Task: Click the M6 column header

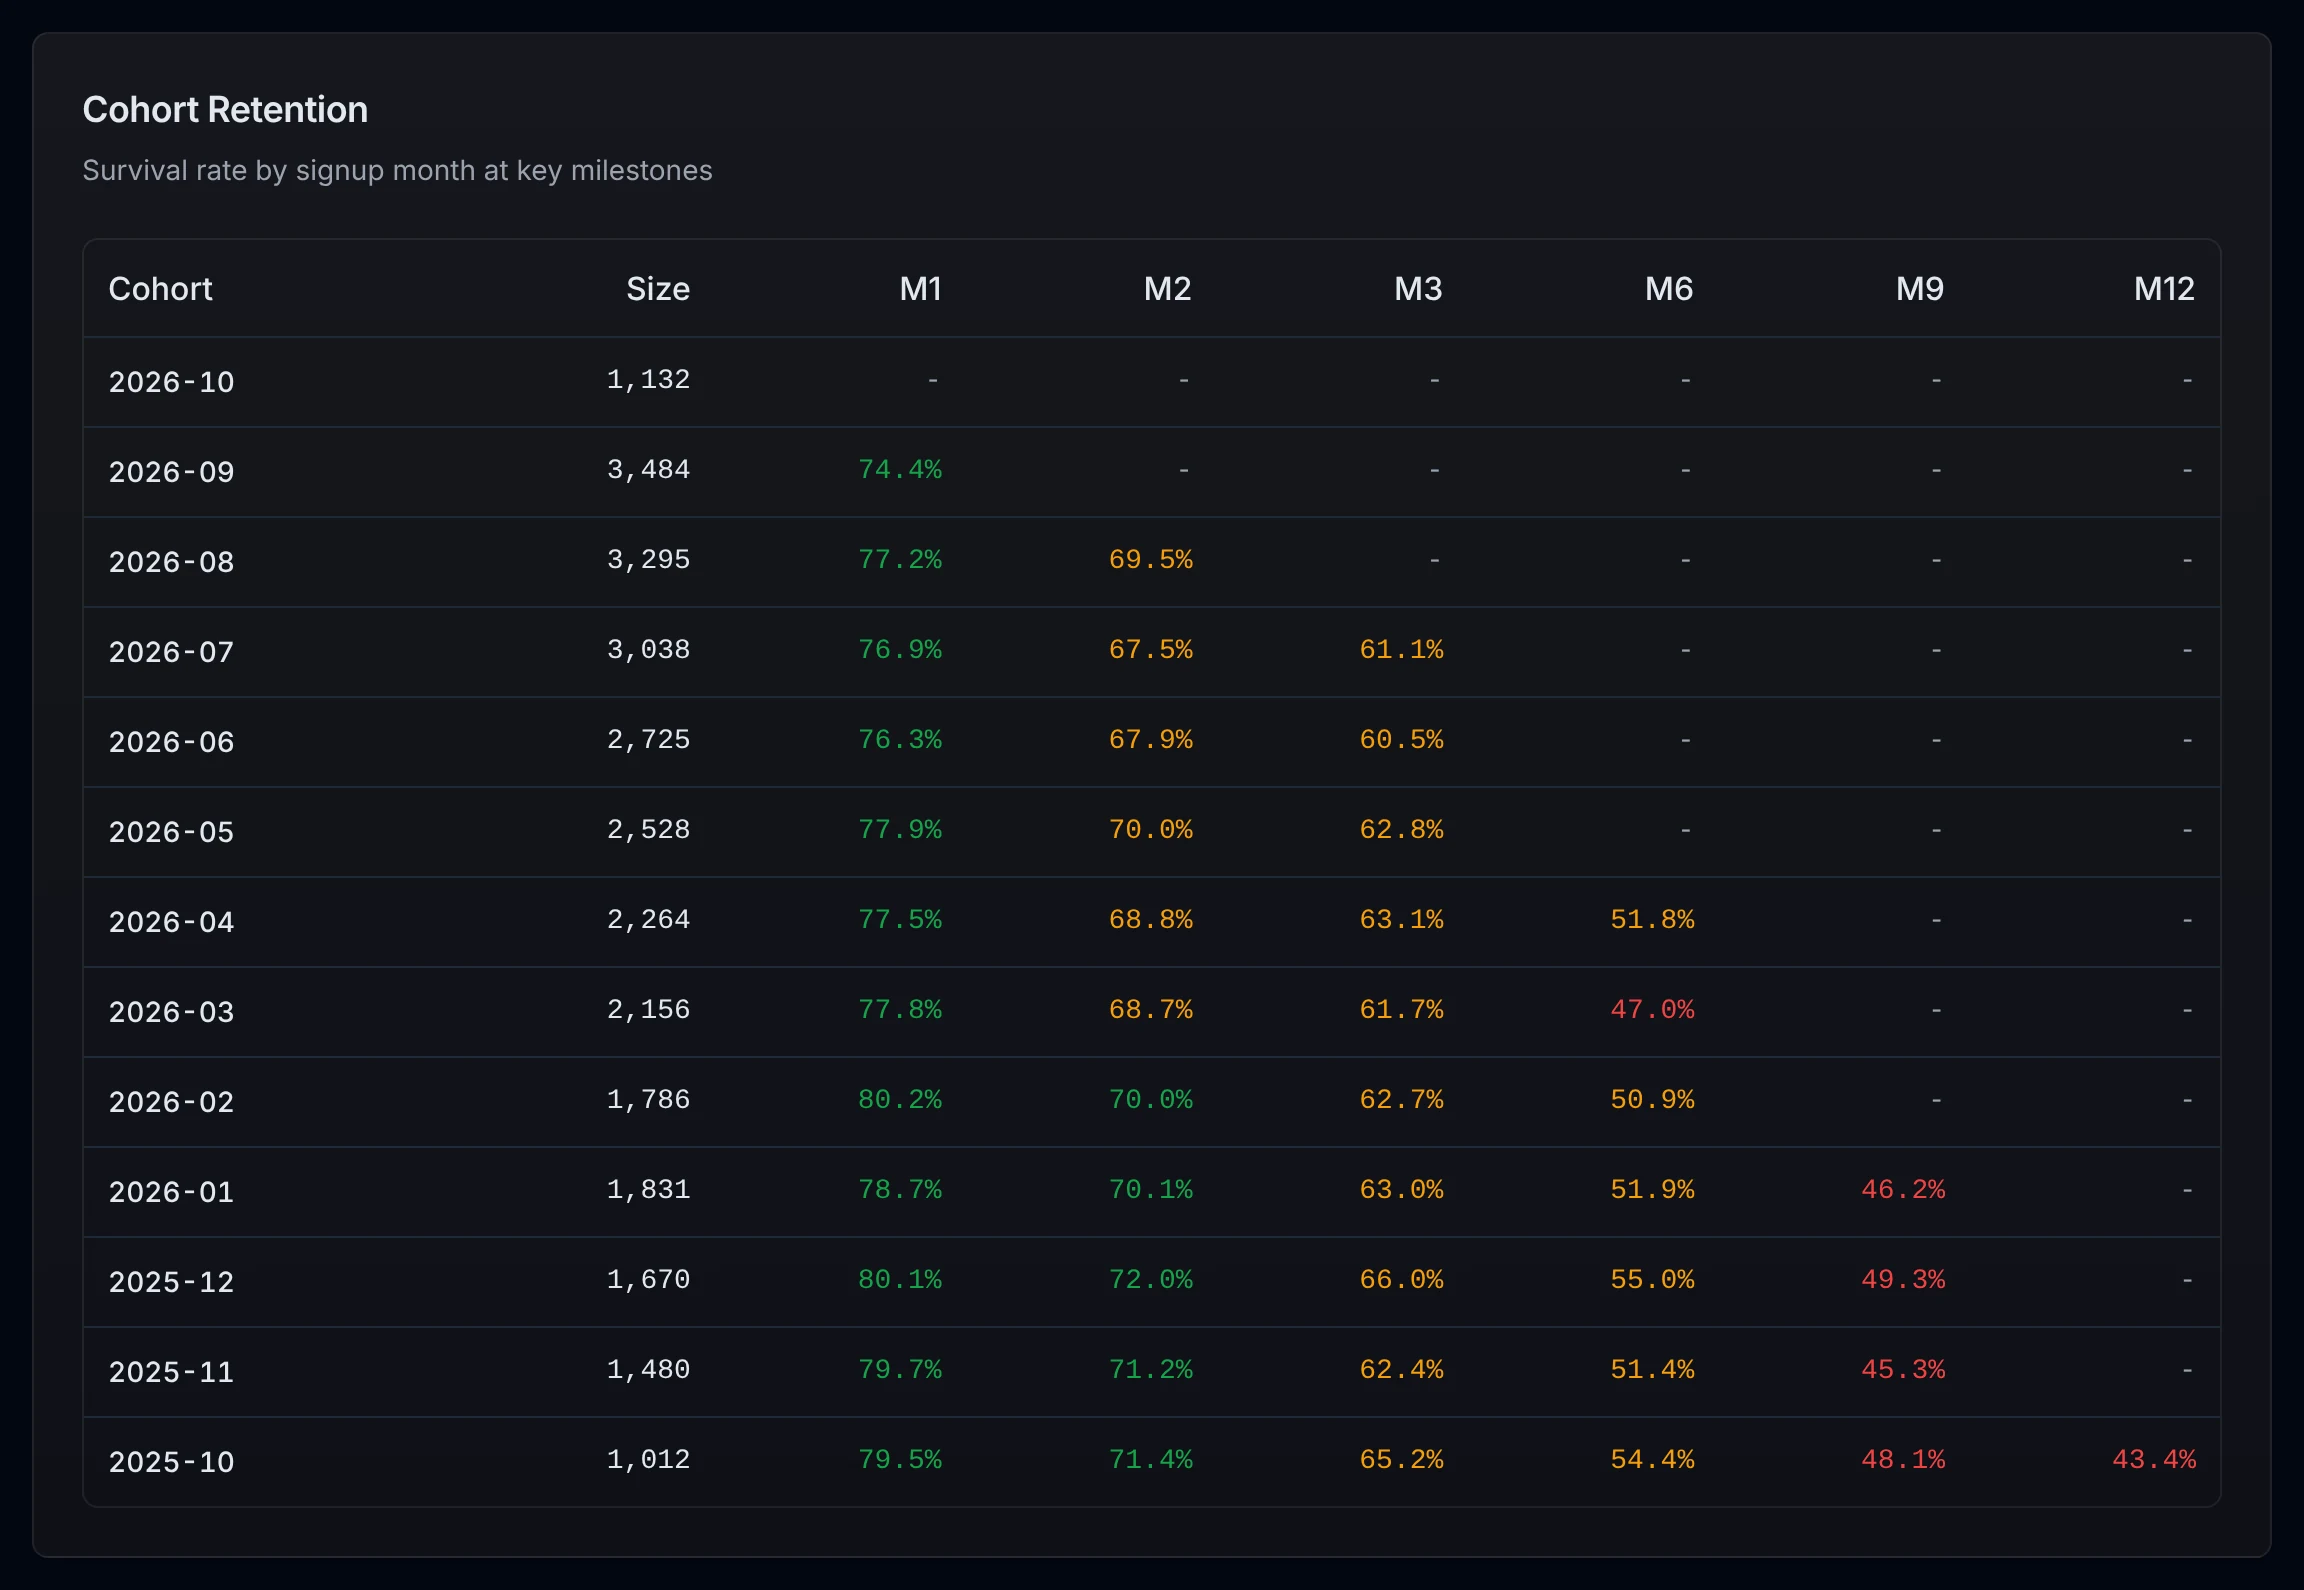Action: coord(1669,289)
